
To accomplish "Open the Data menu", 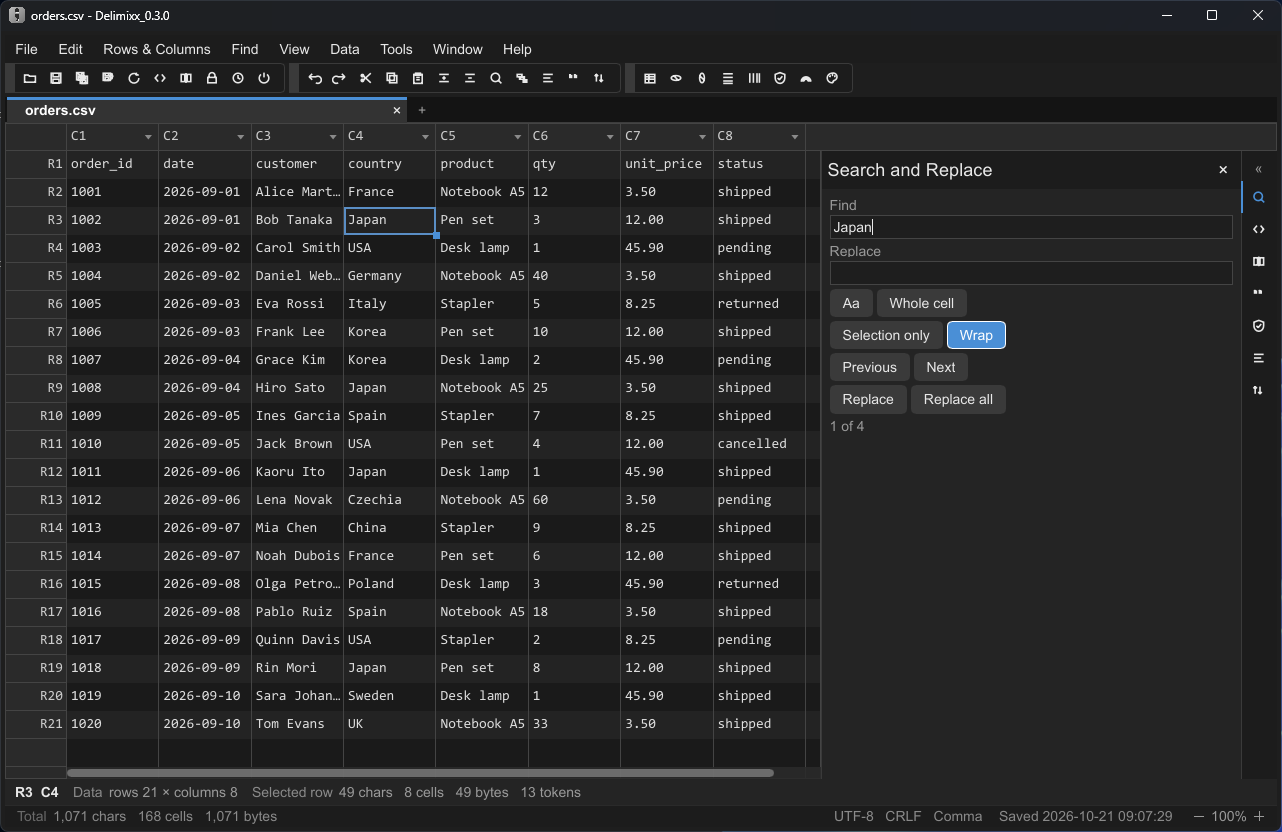I will click(345, 49).
